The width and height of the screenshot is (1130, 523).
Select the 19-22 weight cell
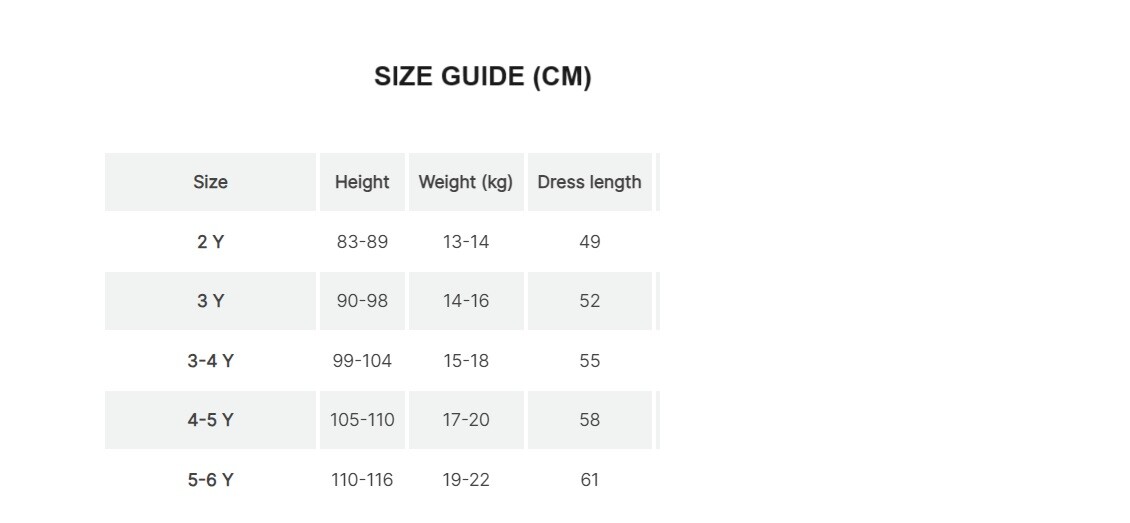(466, 480)
